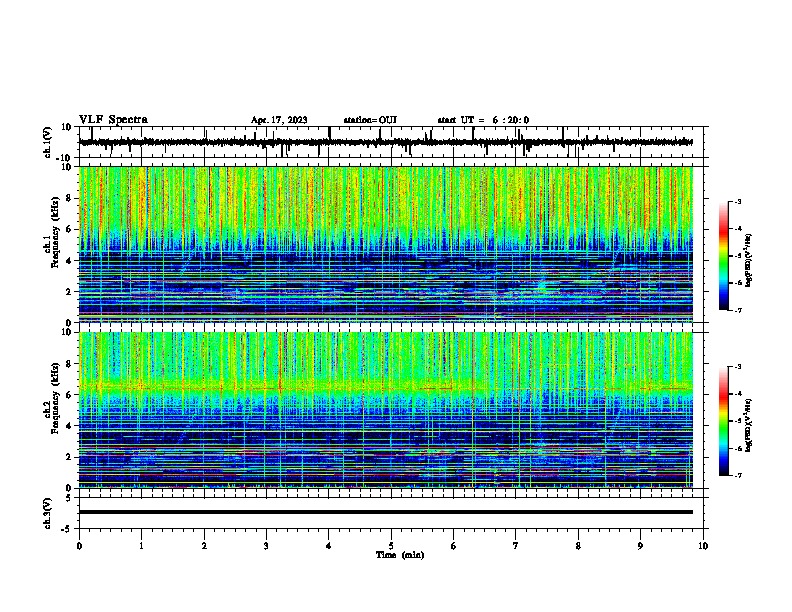Click the "8" kHz tick on ch.2 frequency axis
792x612 pixels.
tap(69, 364)
